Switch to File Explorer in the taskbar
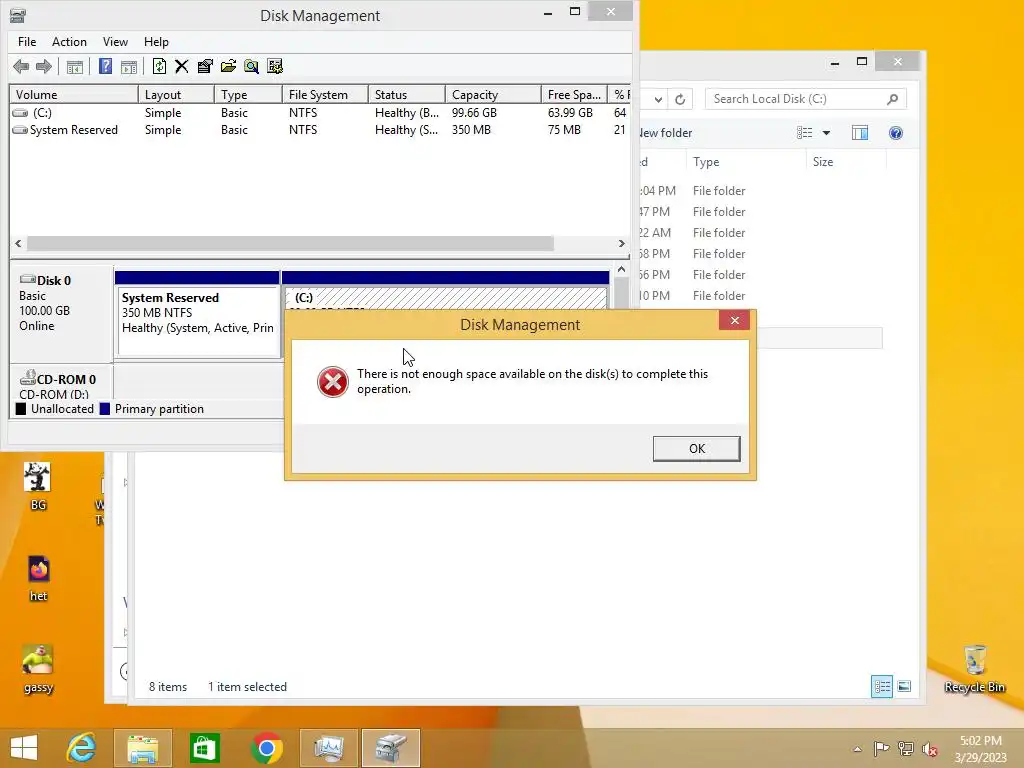The width and height of the screenshot is (1024, 768). pyautogui.click(x=142, y=748)
